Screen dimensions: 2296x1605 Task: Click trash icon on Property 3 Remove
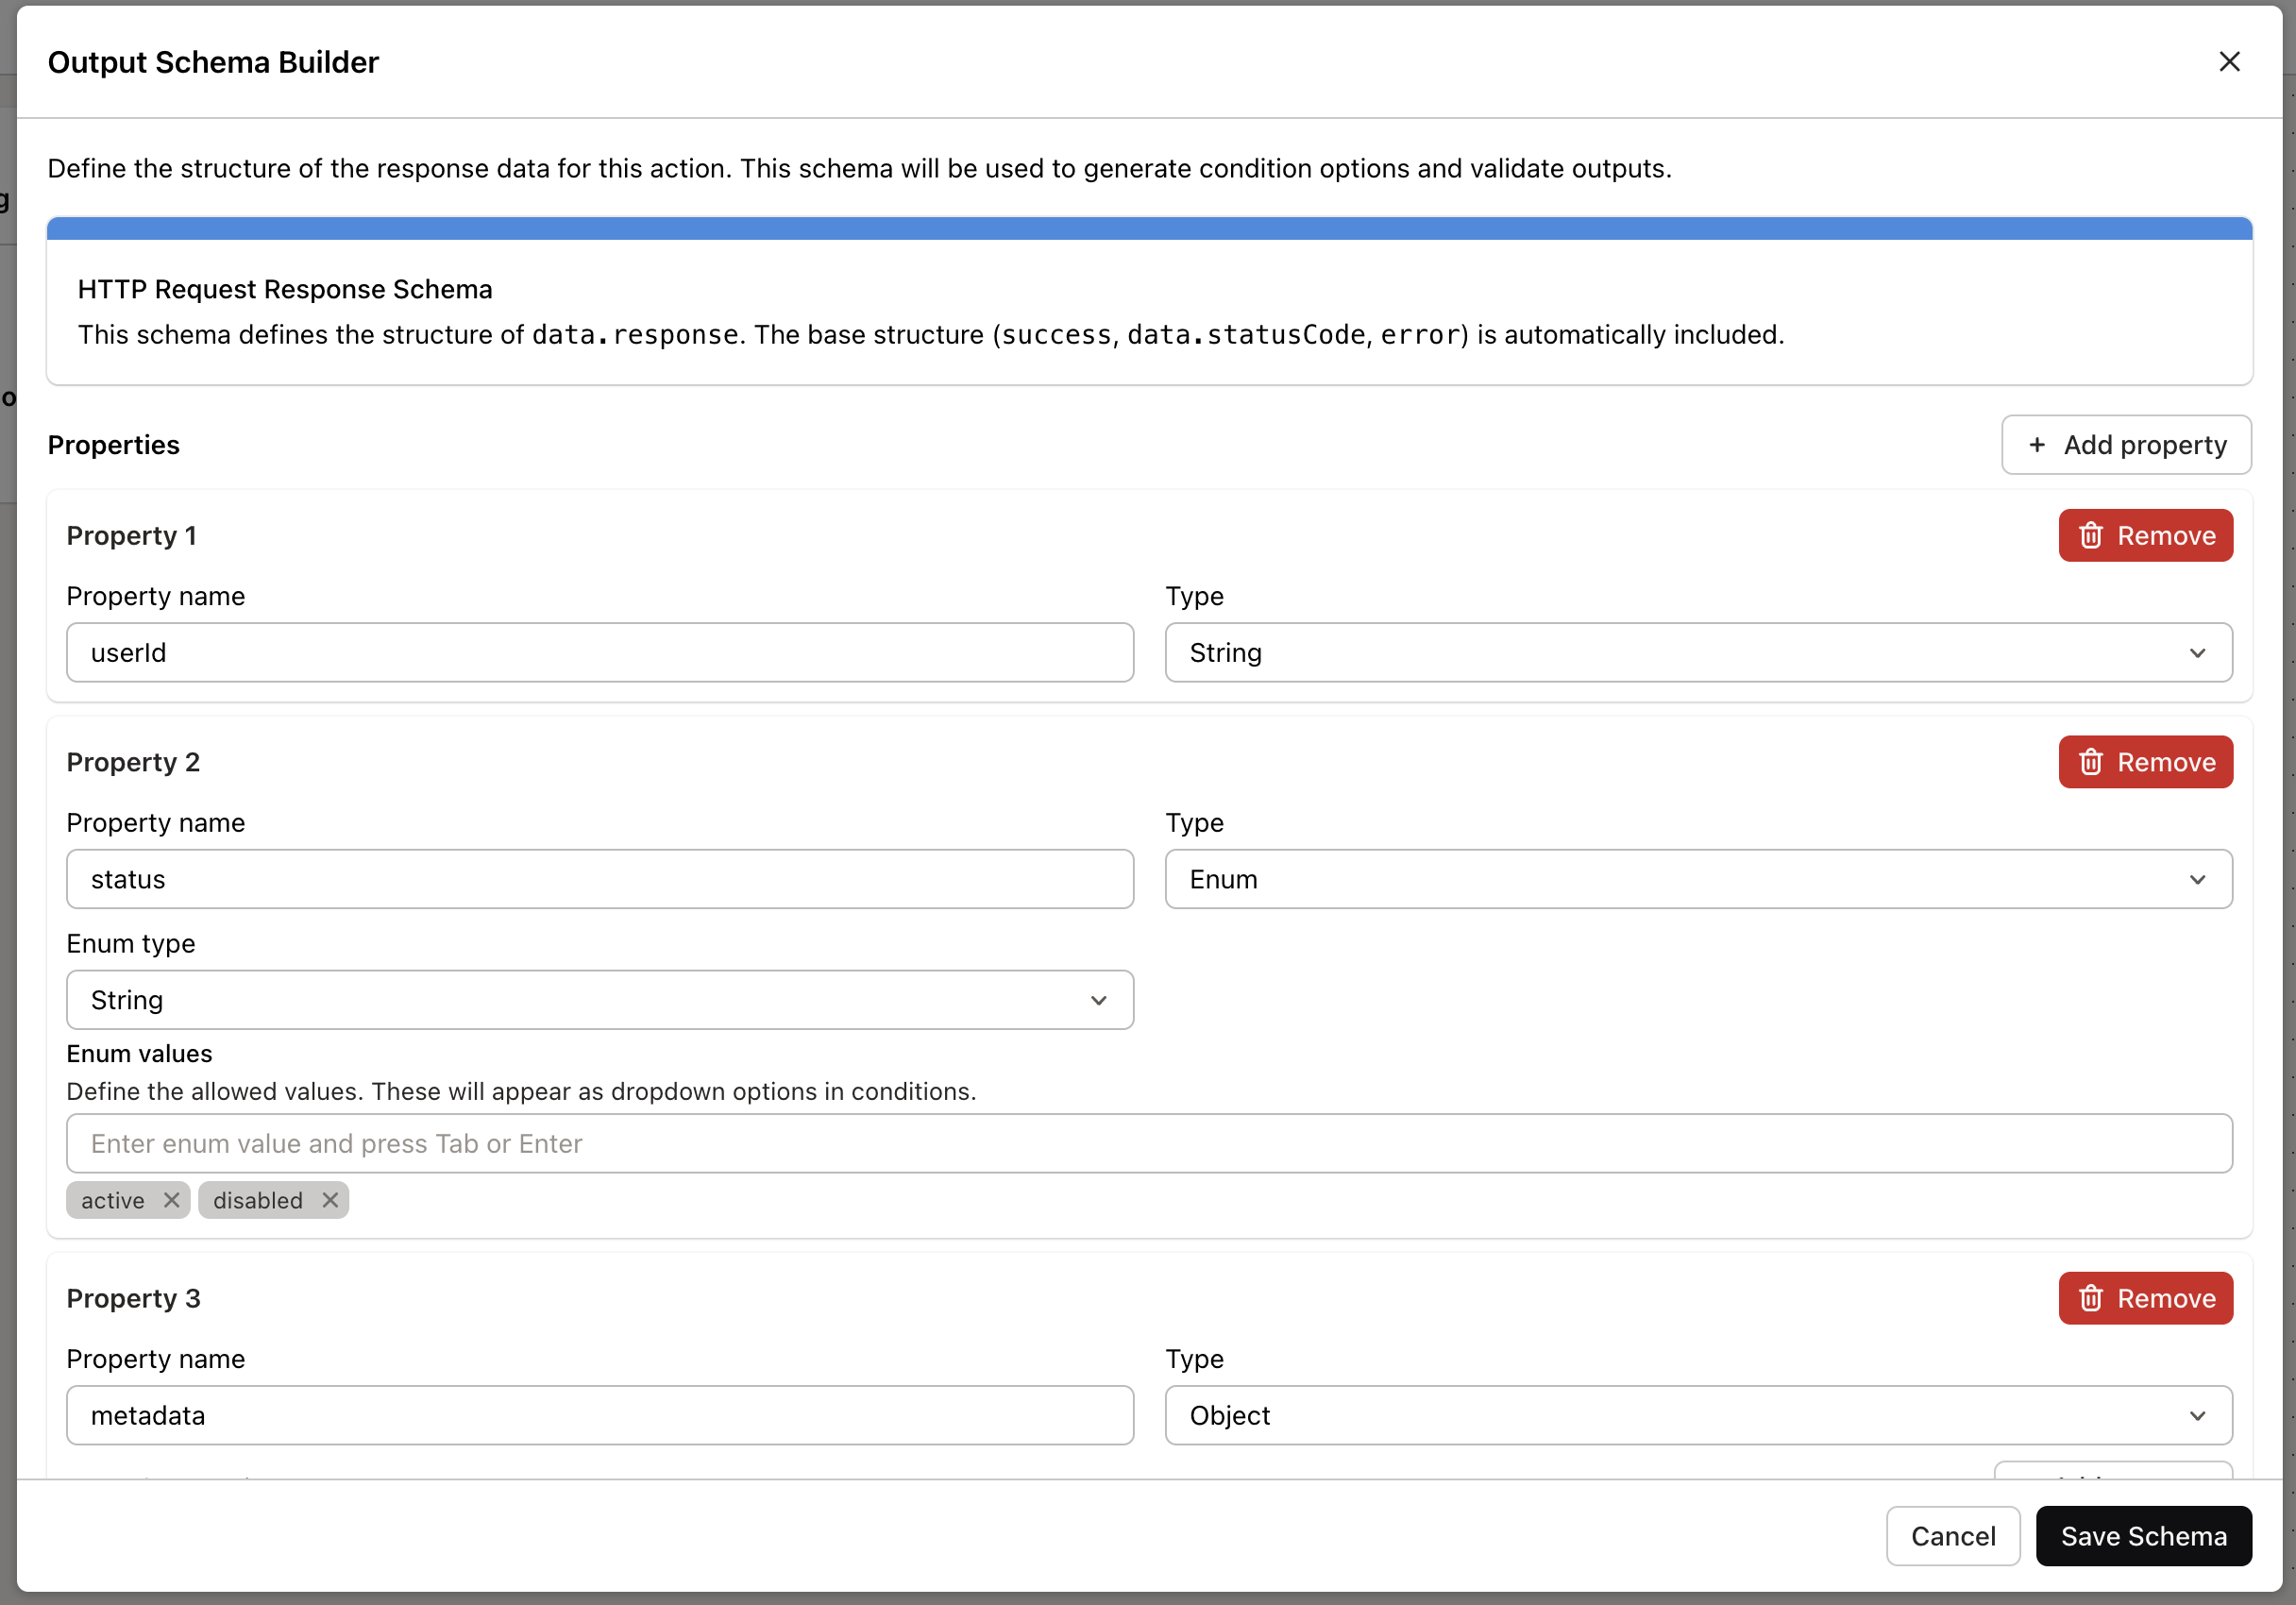point(2090,1299)
